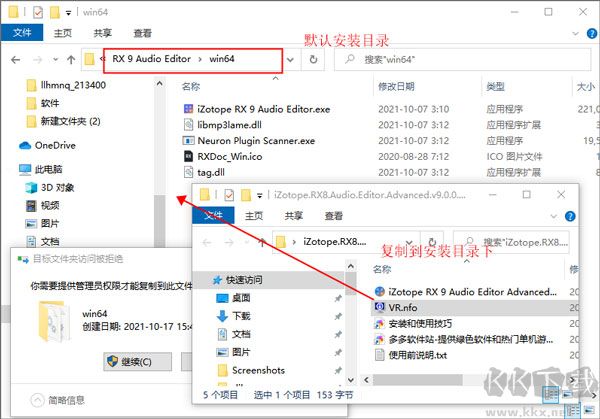Sort by 类型 column header
Screen dimensions: 600x419
point(495,86)
